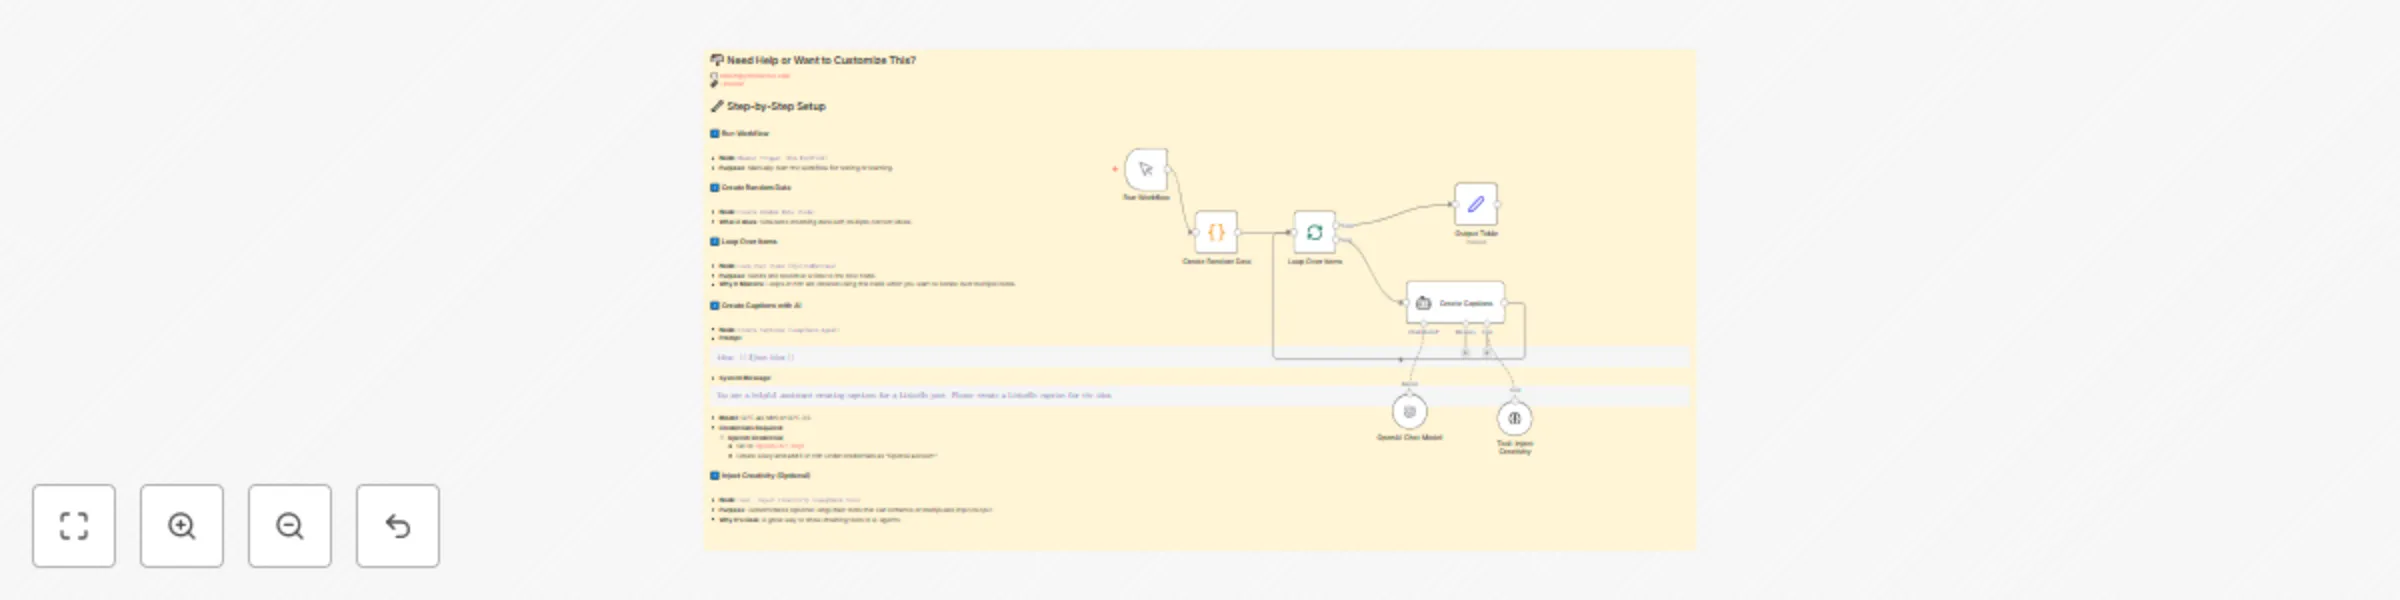
Task: Select the Create Captions AI node
Action: click(1455, 302)
